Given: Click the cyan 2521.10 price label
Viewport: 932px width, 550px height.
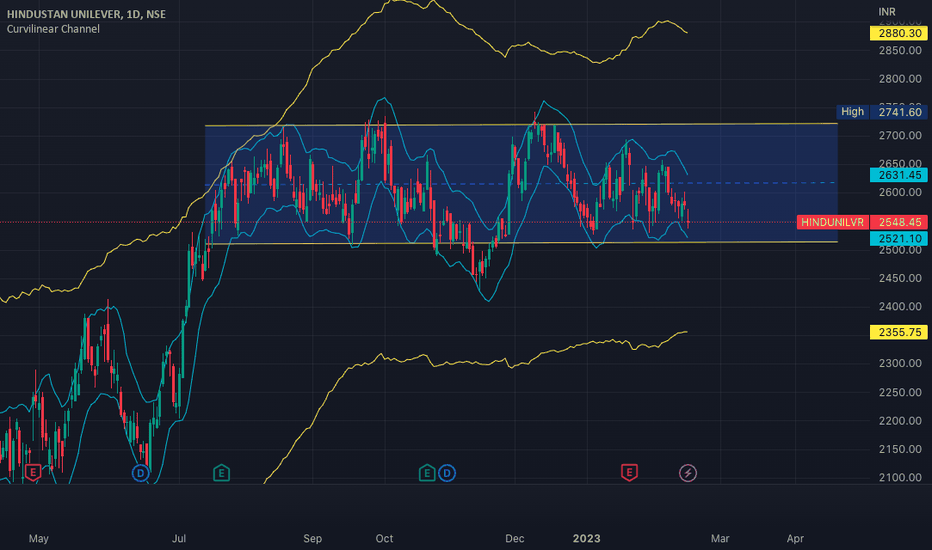Looking at the screenshot, I should pyautogui.click(x=898, y=238).
